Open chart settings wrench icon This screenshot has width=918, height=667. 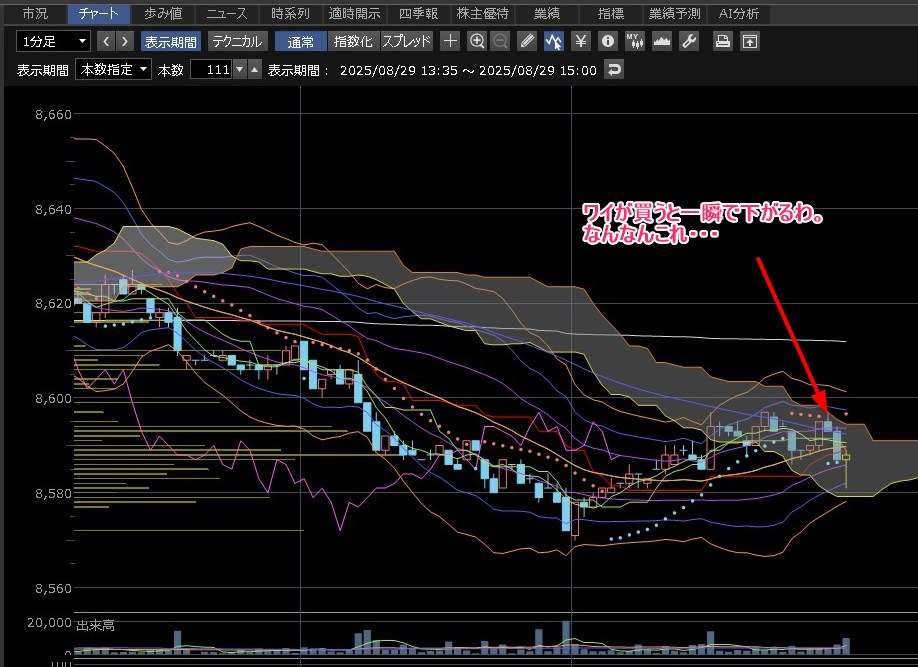point(688,41)
